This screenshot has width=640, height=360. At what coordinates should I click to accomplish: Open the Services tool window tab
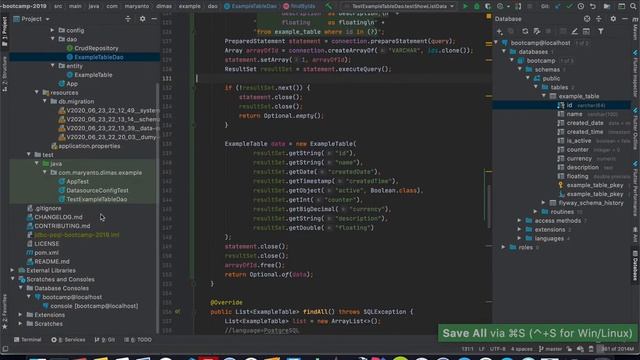pos(68,340)
